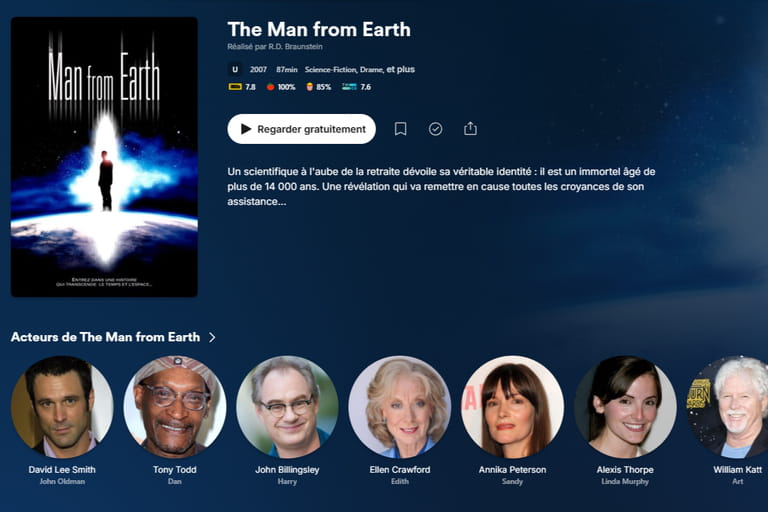Expand genres via 'et plus' link

400,69
